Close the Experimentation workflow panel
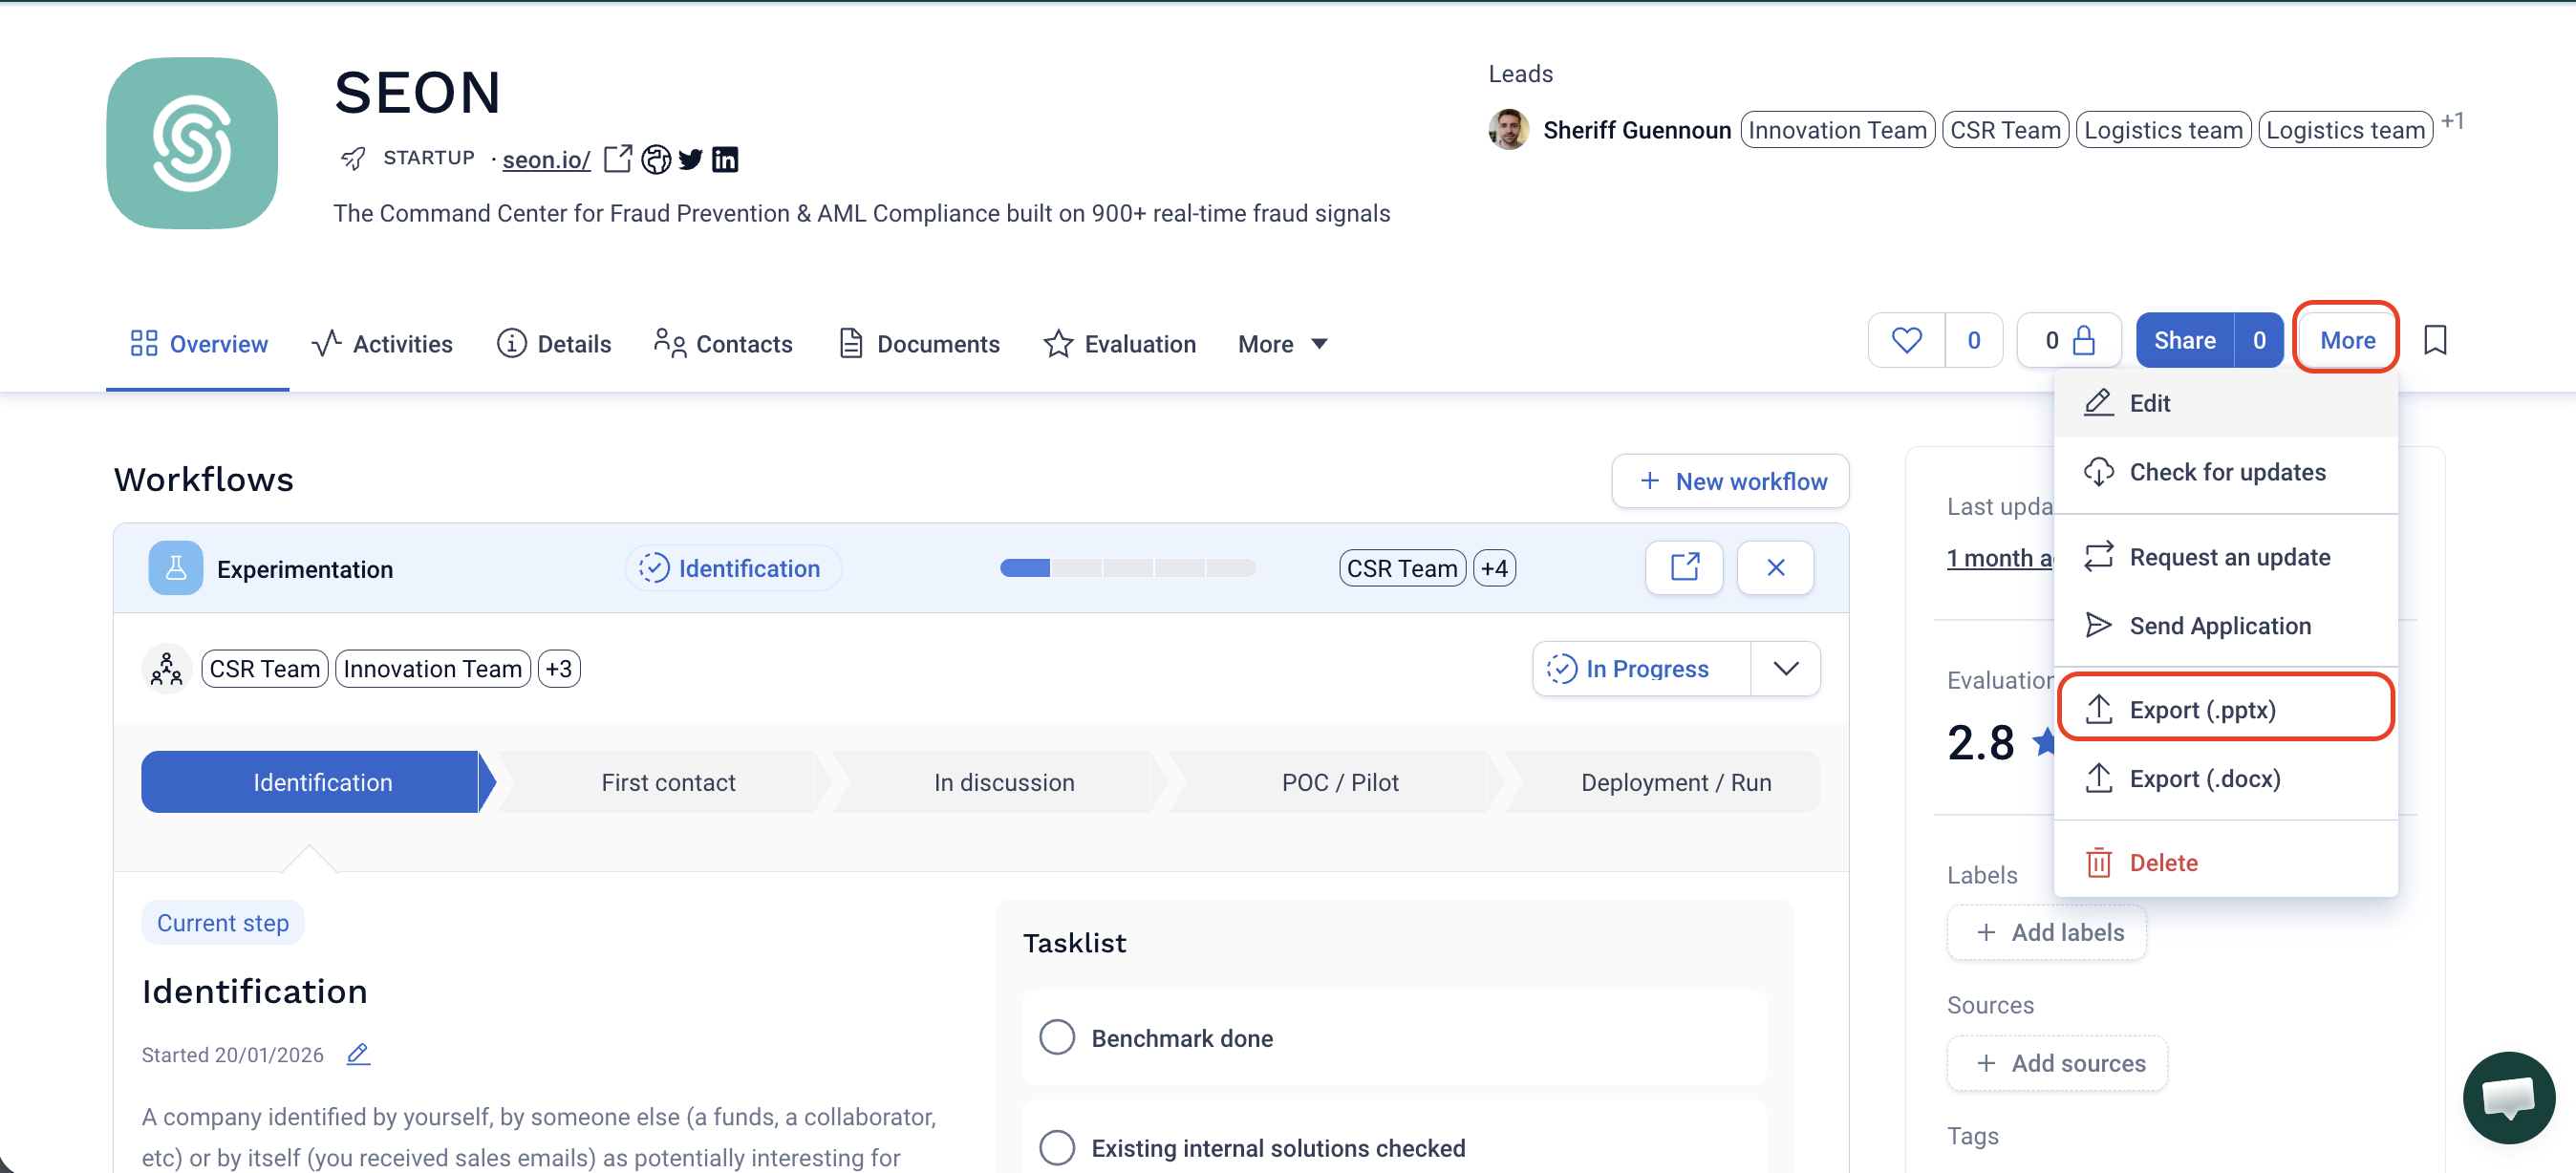This screenshot has height=1173, width=2576. (x=1775, y=568)
